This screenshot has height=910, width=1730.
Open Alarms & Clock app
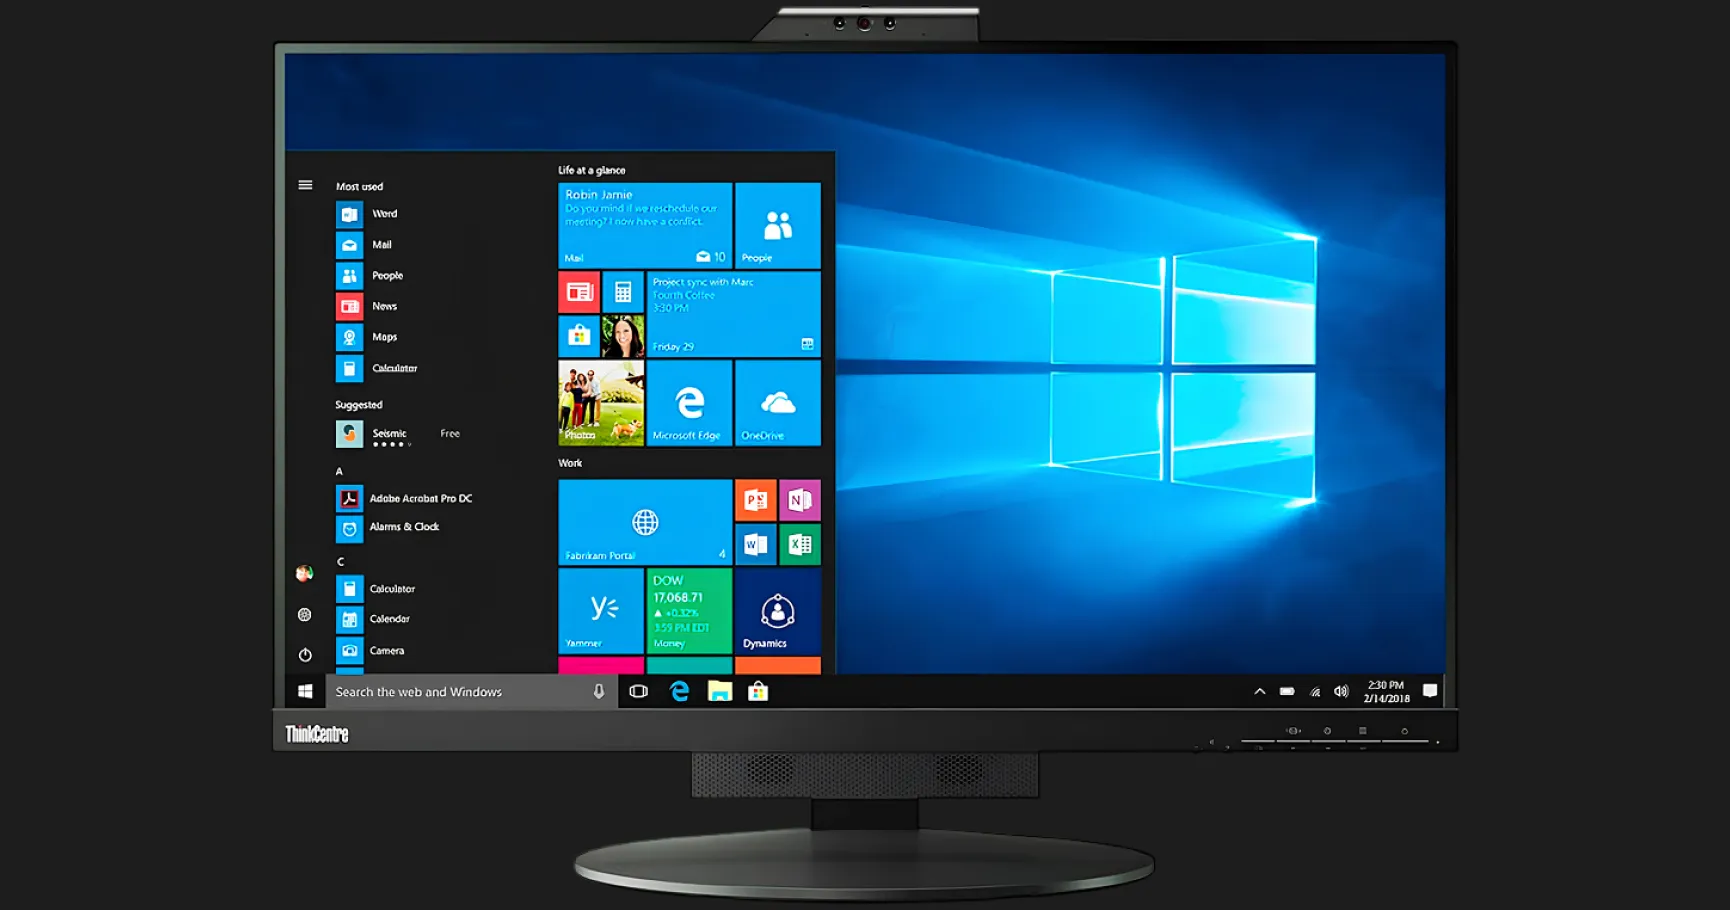tap(388, 527)
